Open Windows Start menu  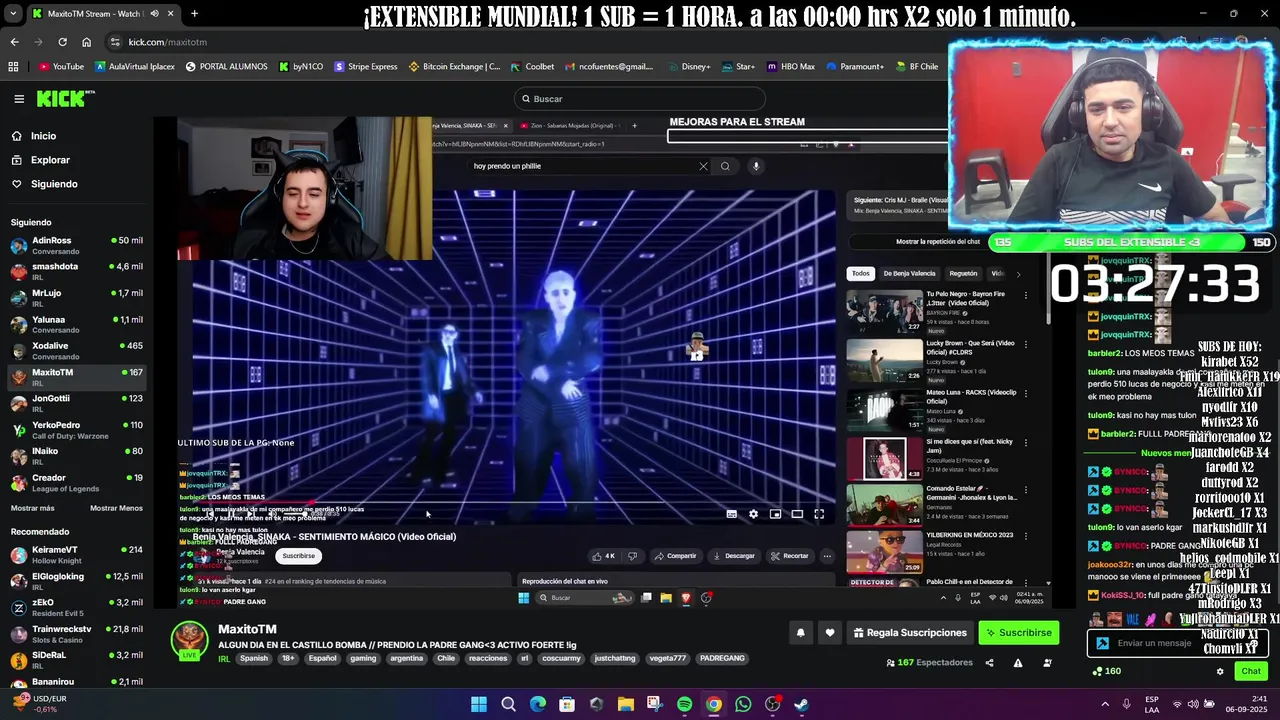(x=479, y=704)
